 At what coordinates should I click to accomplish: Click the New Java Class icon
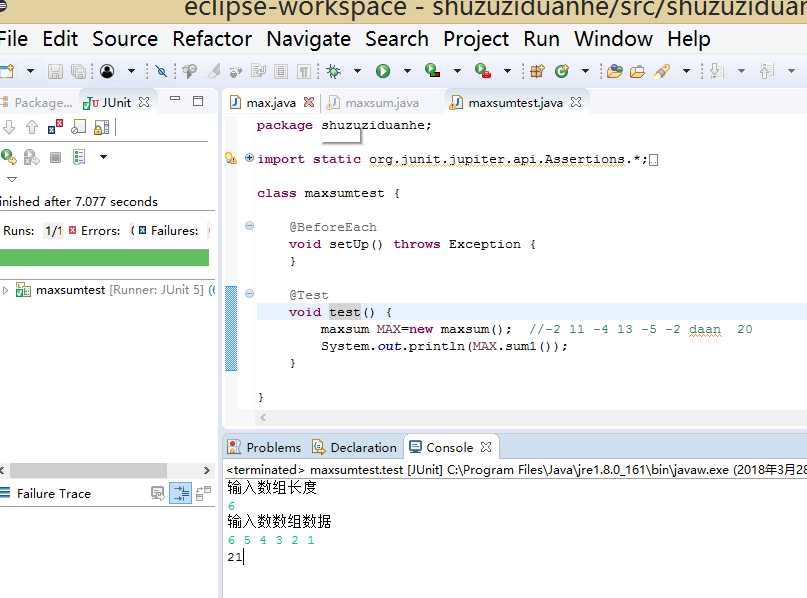562,71
